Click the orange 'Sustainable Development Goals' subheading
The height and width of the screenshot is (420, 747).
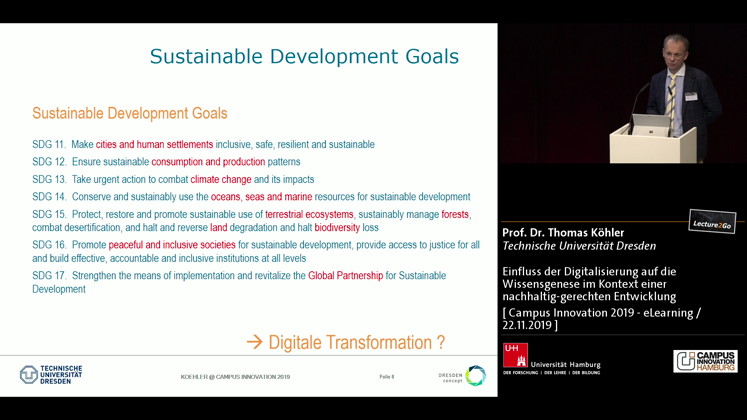129,114
